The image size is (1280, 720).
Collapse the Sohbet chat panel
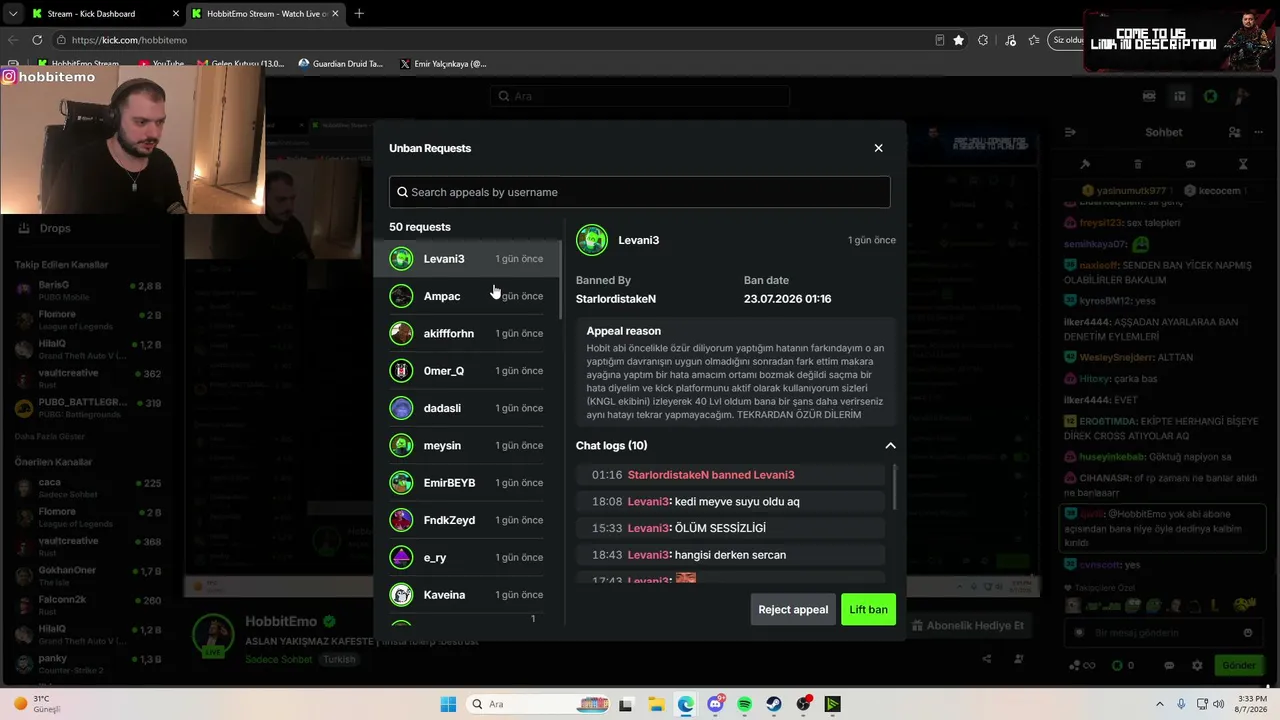[1070, 132]
